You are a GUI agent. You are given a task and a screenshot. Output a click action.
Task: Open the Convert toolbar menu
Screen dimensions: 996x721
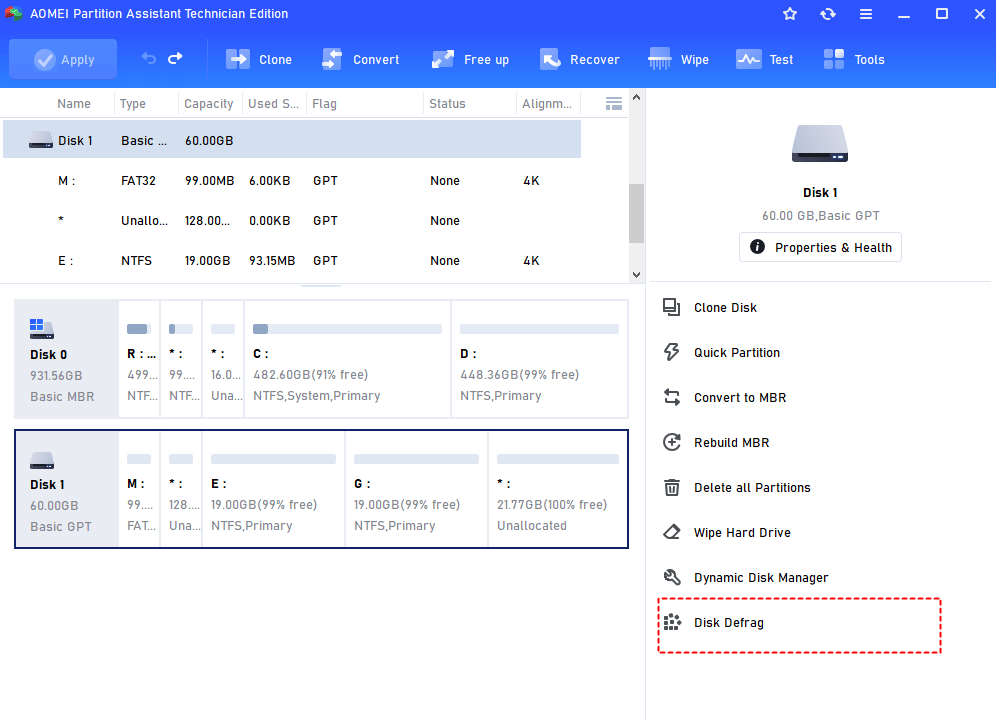point(361,60)
